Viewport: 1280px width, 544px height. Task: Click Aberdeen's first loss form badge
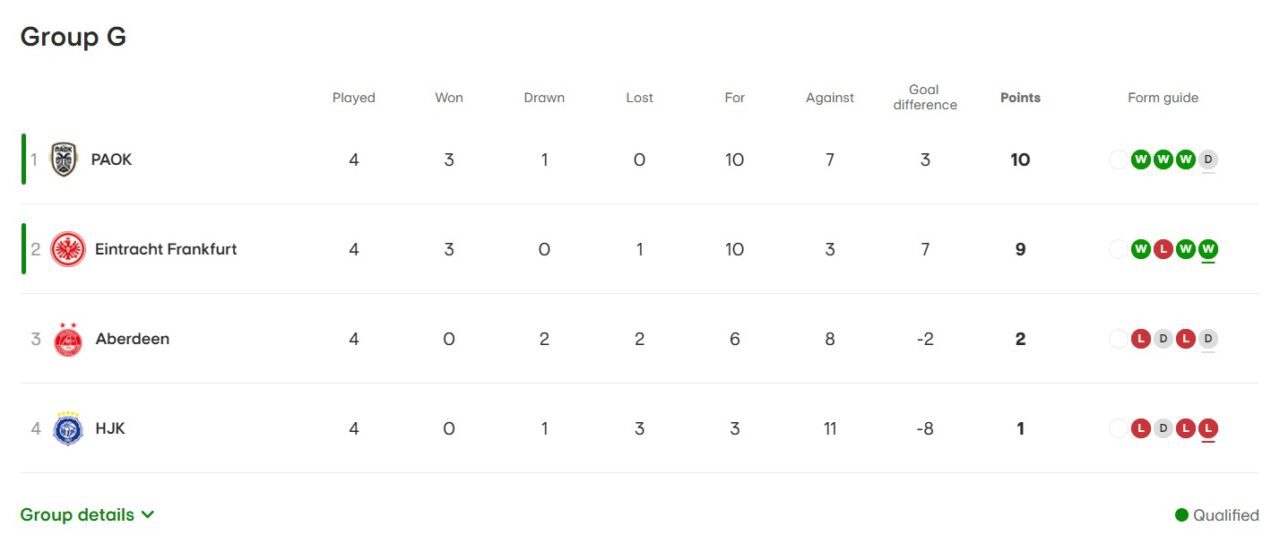(x=1140, y=339)
